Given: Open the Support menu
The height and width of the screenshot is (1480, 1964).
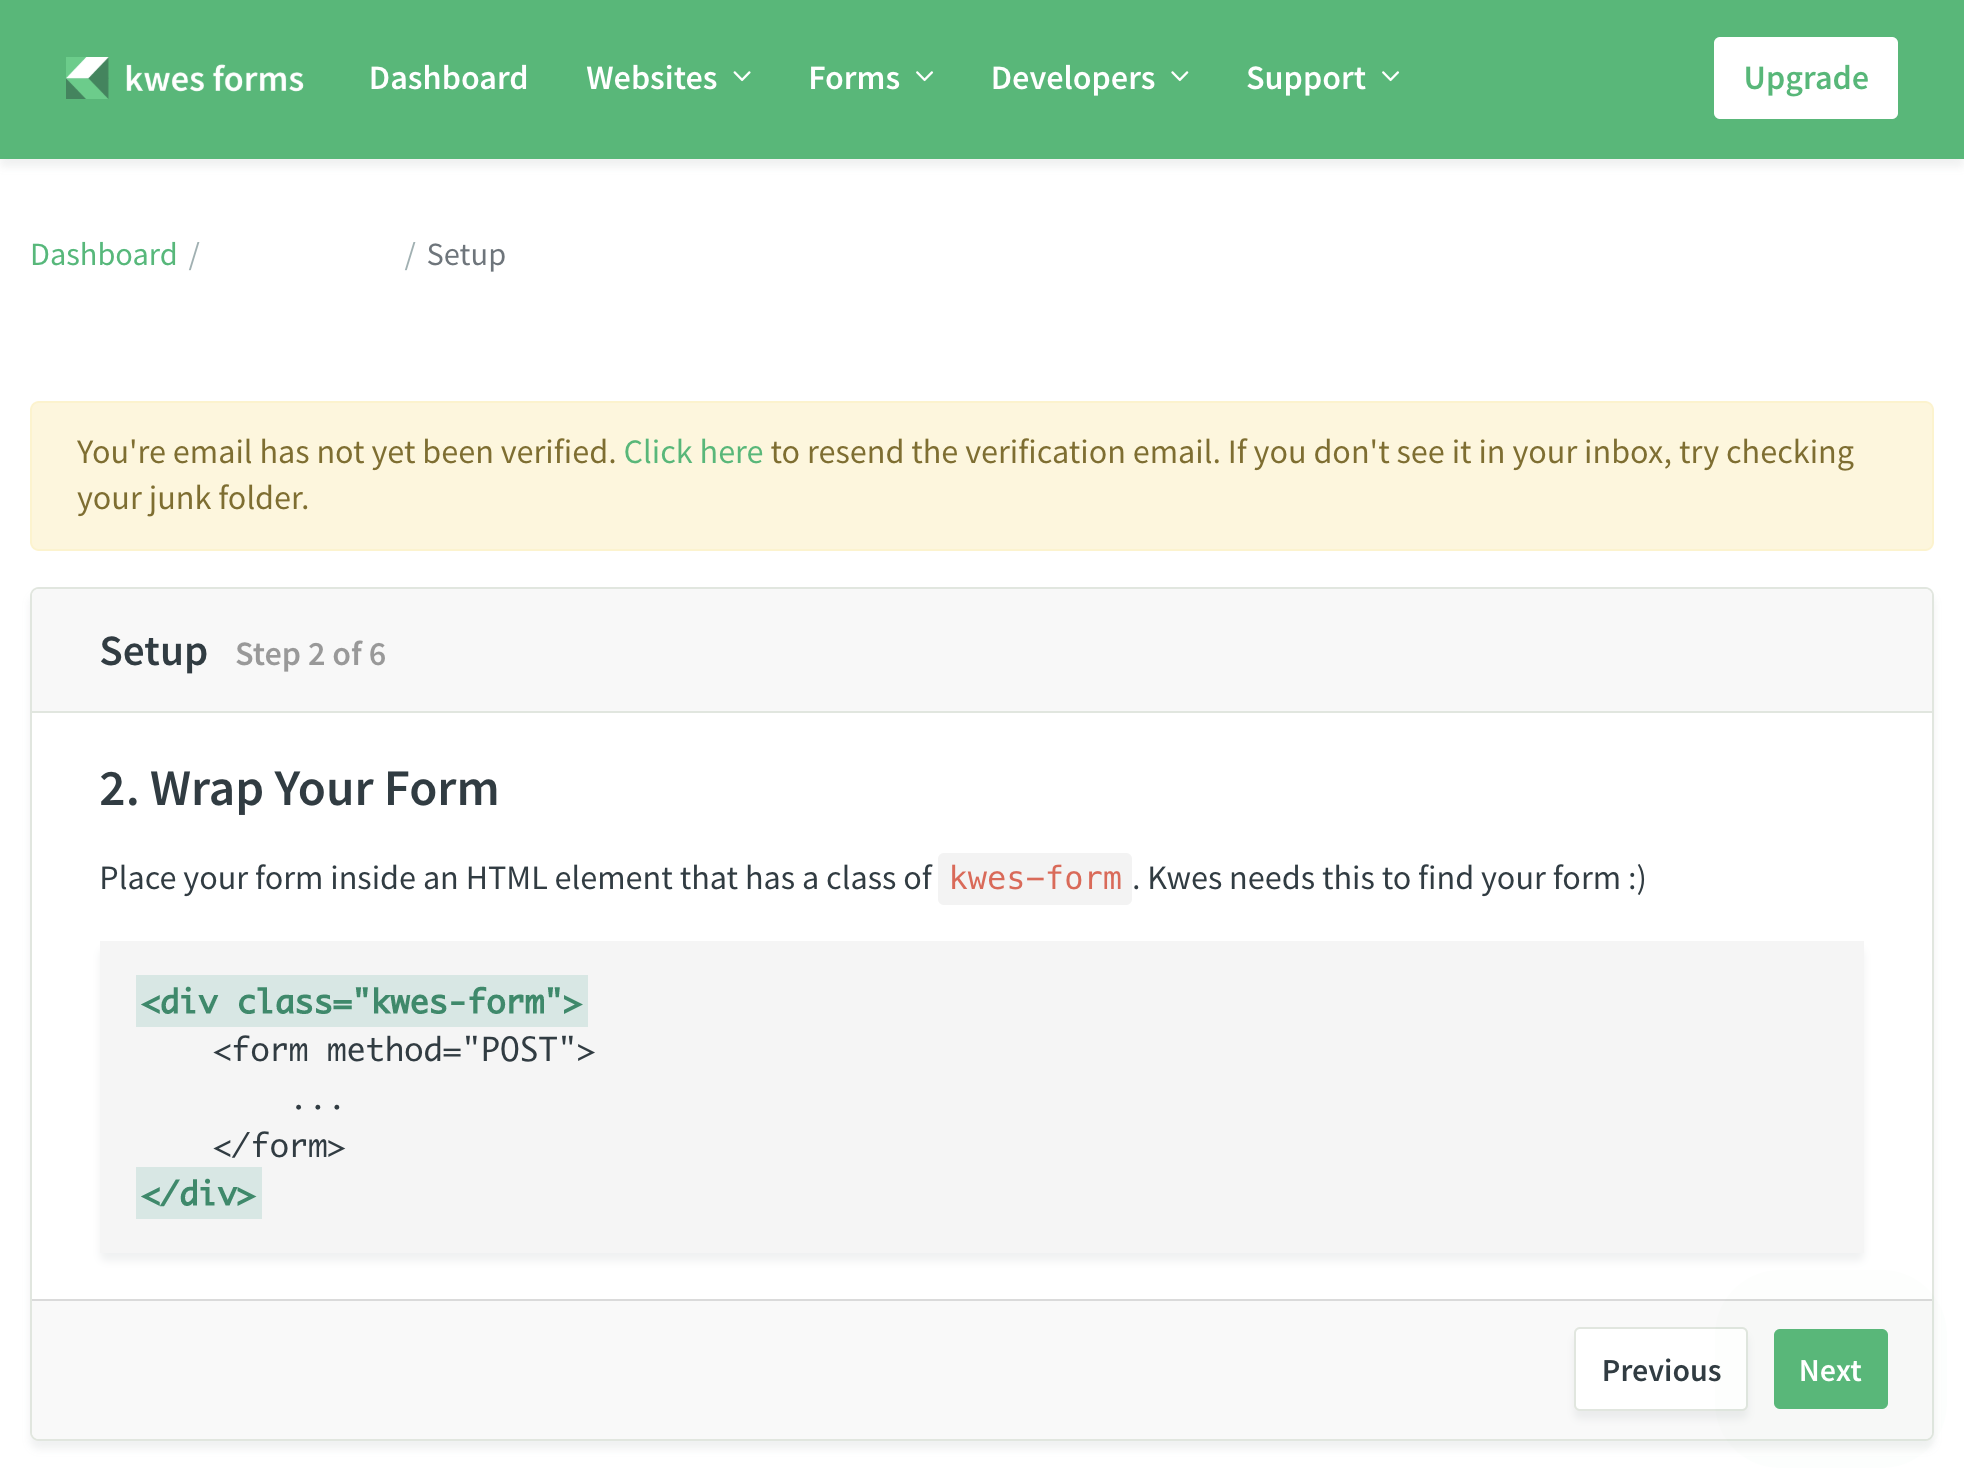Looking at the screenshot, I should pyautogui.click(x=1323, y=78).
